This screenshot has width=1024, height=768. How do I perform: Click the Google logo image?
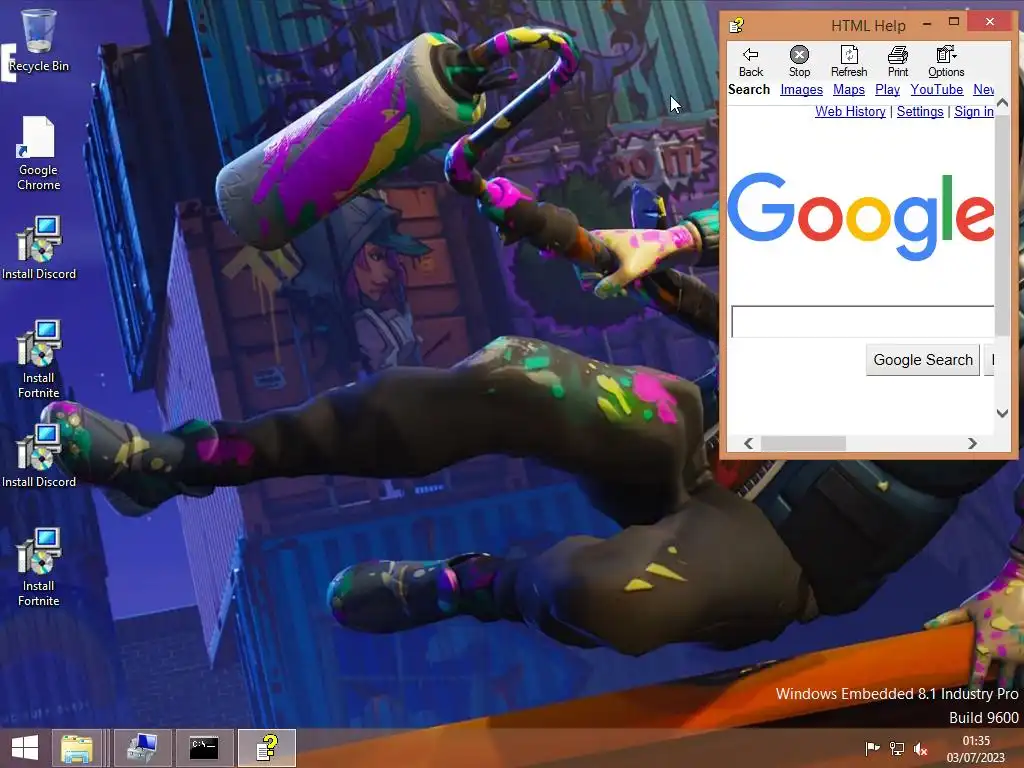click(861, 216)
